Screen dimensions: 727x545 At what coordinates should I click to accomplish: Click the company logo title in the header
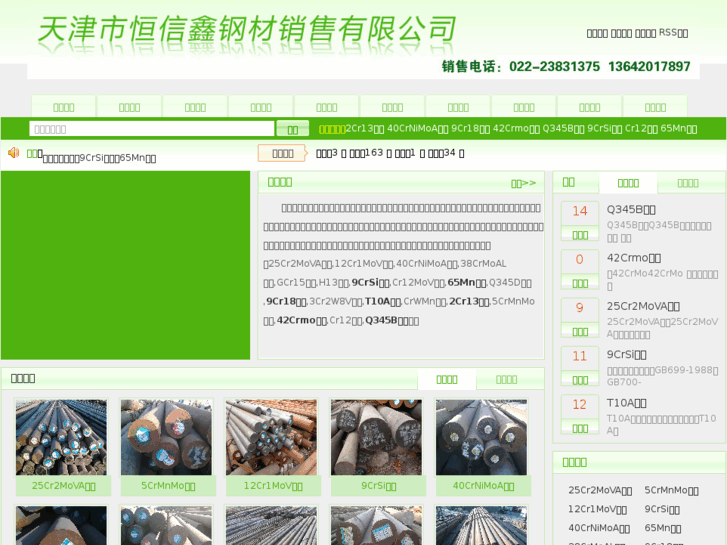pos(246,29)
